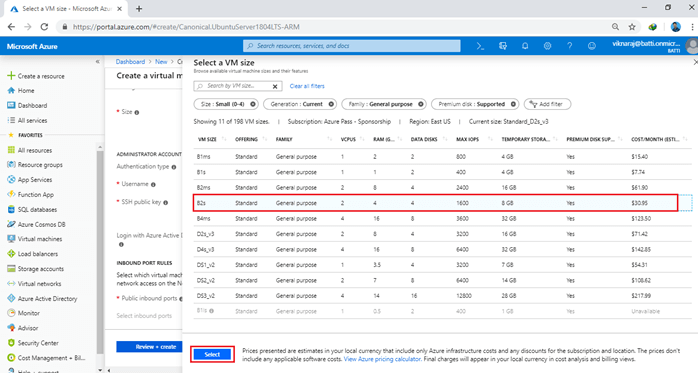Open App Services from favorites
The width and height of the screenshot is (698, 373).
tap(29, 180)
